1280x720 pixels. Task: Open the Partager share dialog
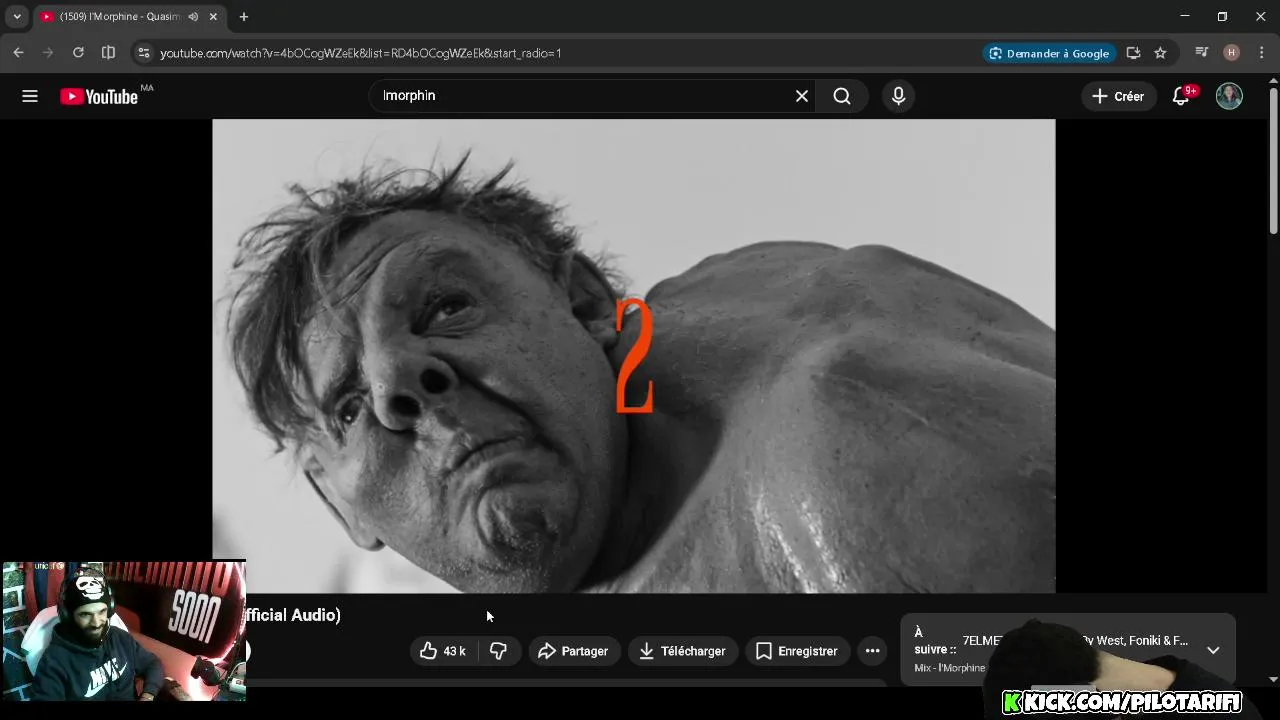(x=574, y=651)
